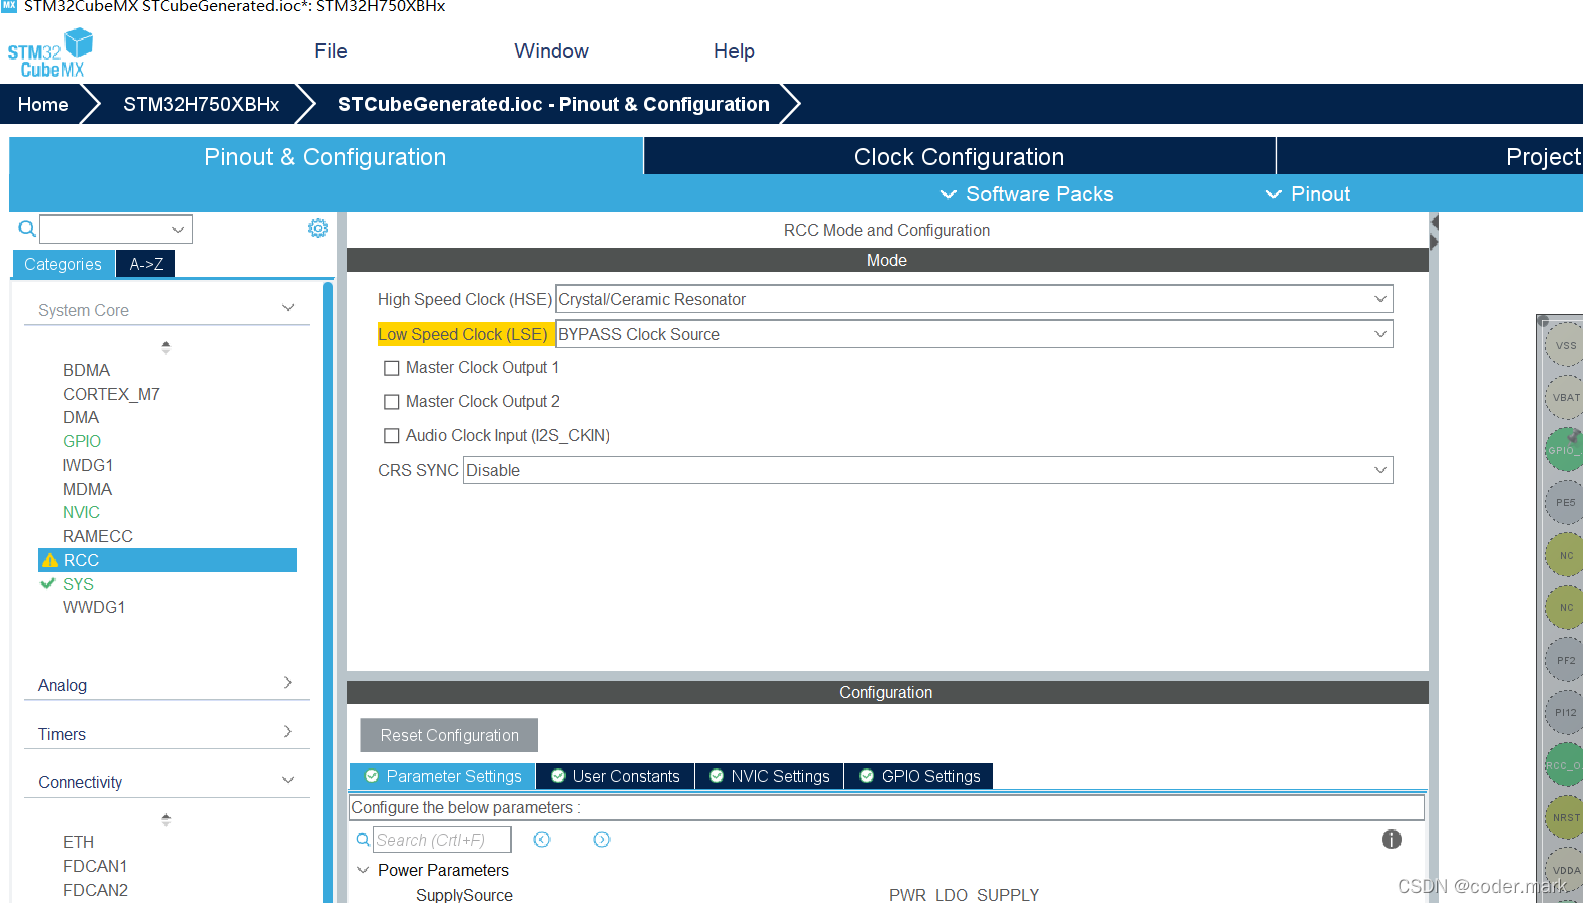This screenshot has width=1583, height=903.
Task: Select ETH under Connectivity
Action: coord(78,842)
